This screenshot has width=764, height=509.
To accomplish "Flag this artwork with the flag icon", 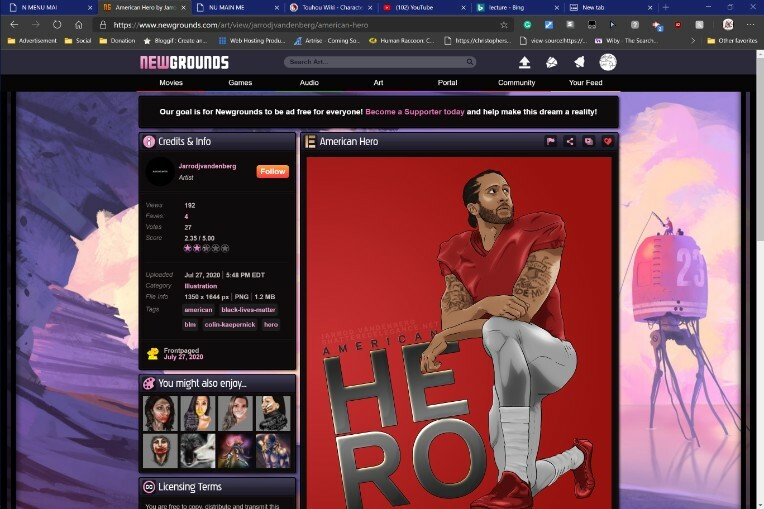I will click(x=551, y=141).
